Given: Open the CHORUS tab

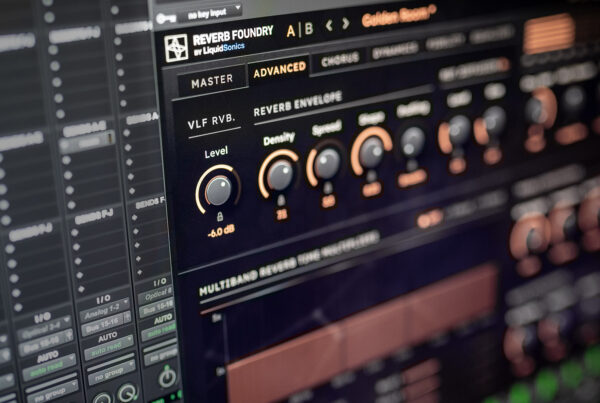Looking at the screenshot, I should point(340,60).
